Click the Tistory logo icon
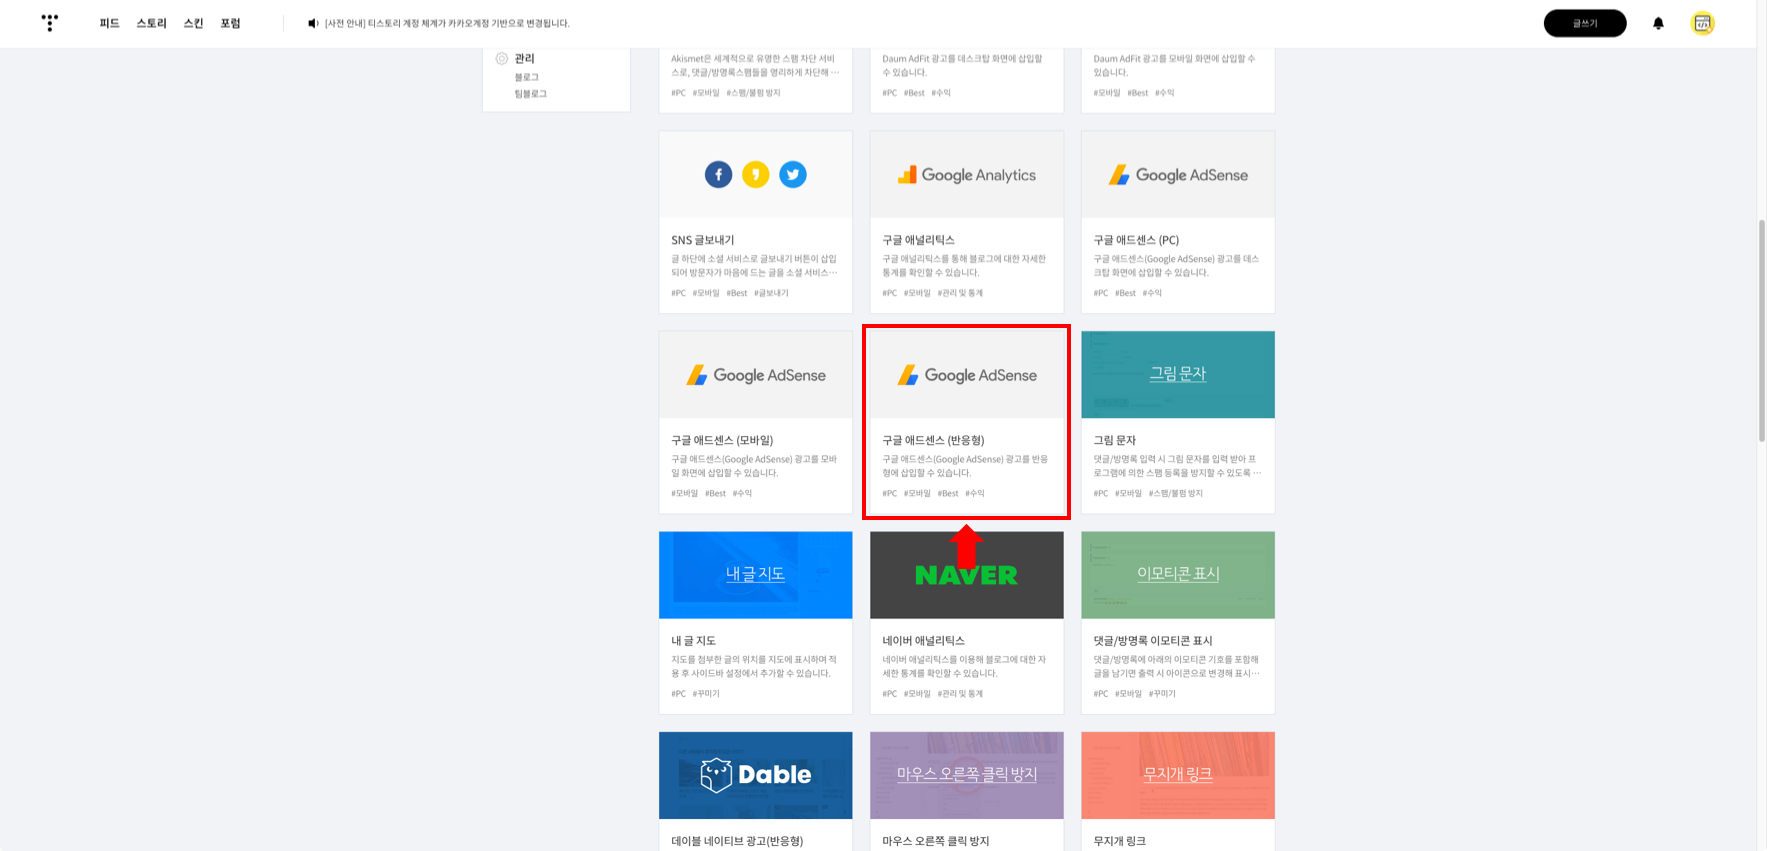The height and width of the screenshot is (851, 1767). [50, 22]
